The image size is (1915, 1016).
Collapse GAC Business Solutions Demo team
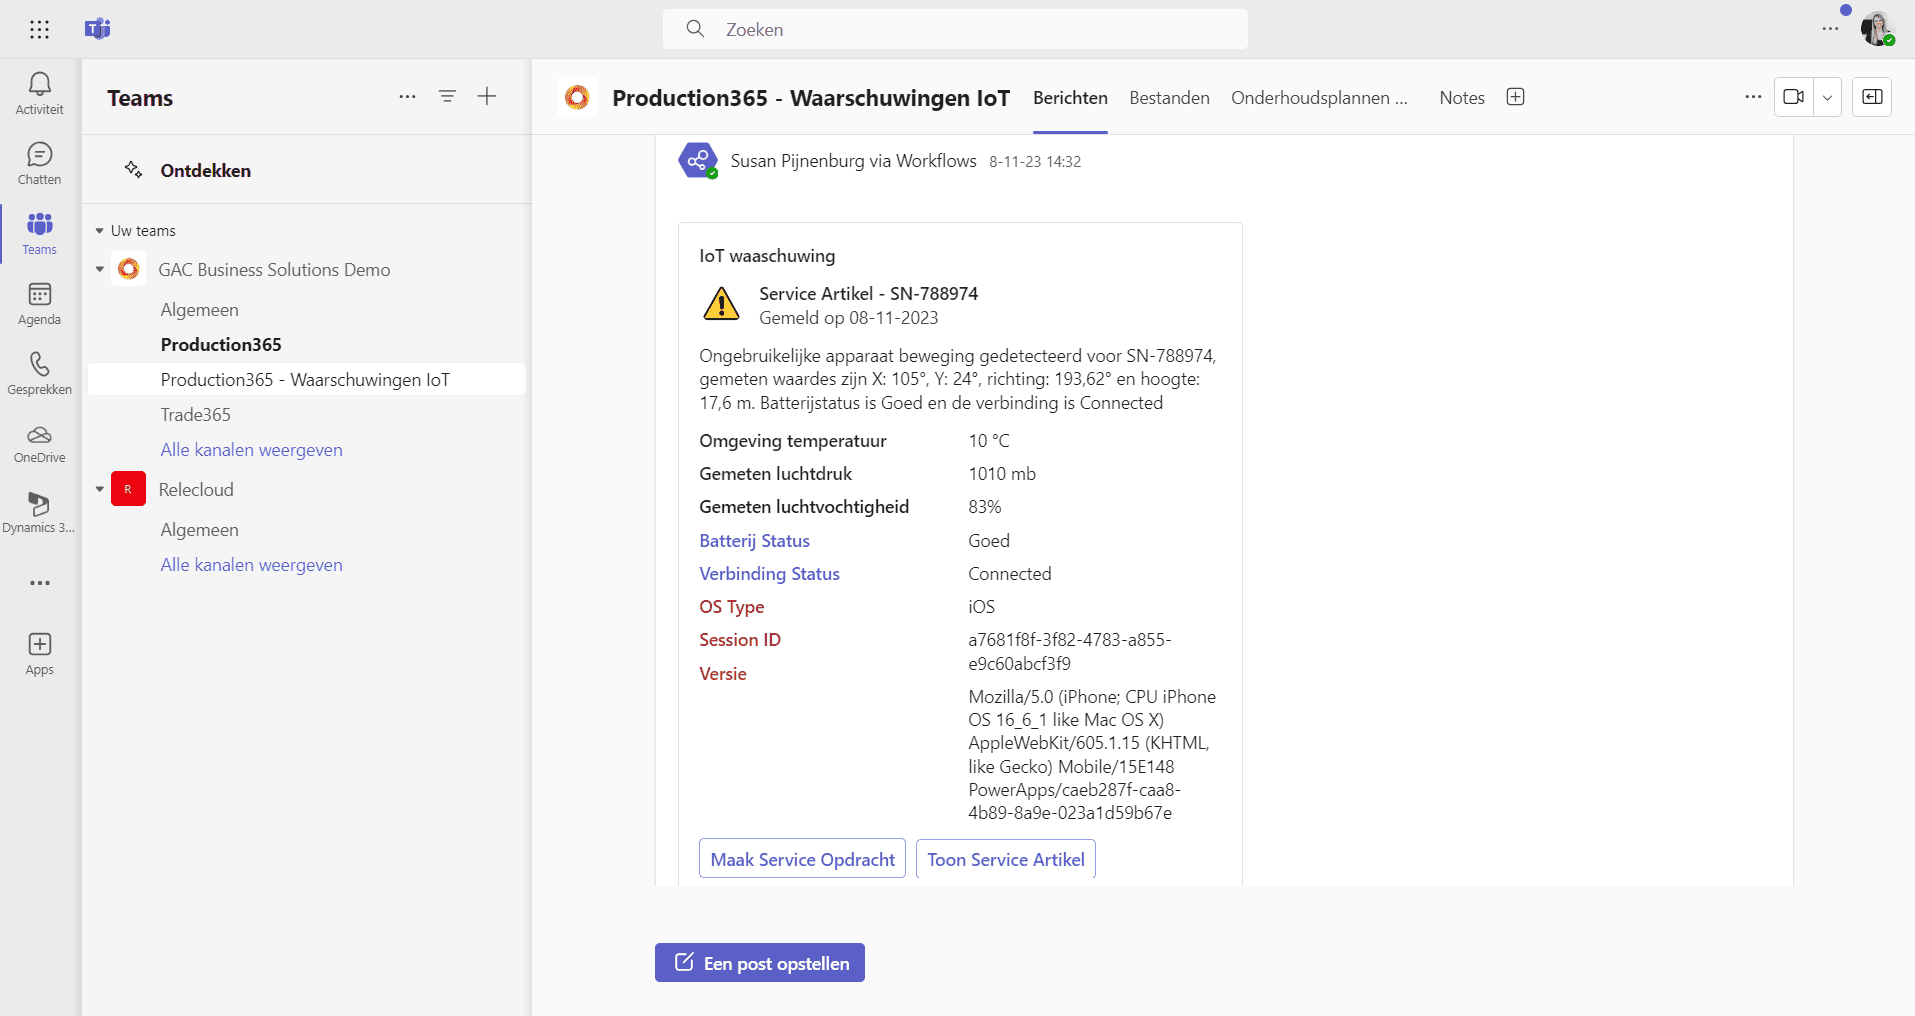tap(99, 269)
